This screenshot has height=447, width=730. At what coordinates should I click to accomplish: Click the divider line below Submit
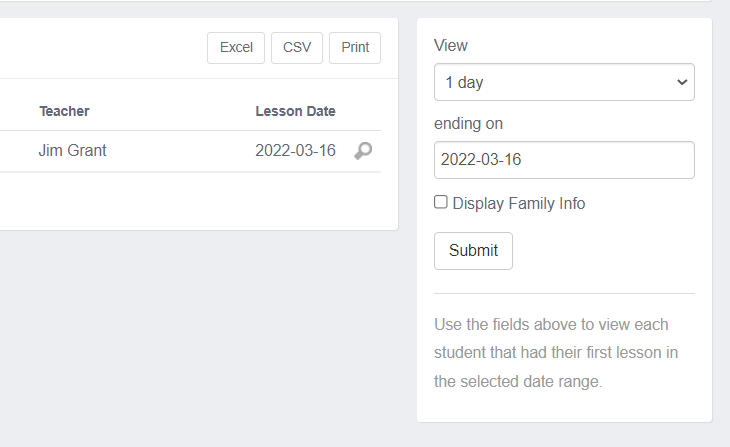pos(564,294)
